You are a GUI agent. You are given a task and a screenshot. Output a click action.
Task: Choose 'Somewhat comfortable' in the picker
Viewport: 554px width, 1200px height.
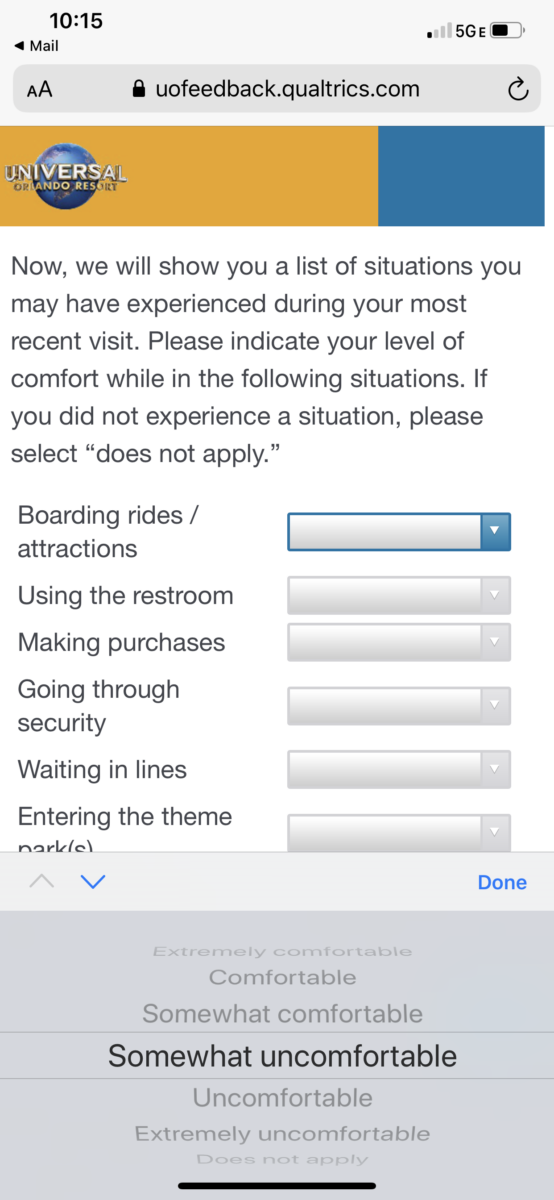click(x=282, y=1013)
